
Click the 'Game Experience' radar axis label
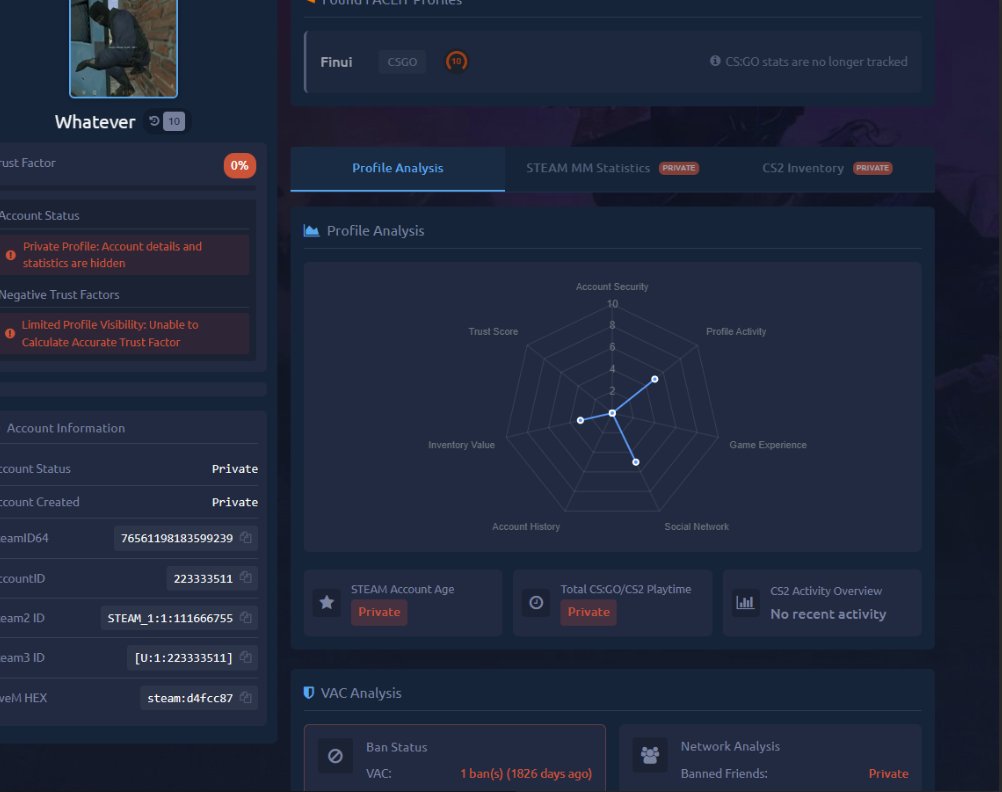pyautogui.click(x=768, y=445)
